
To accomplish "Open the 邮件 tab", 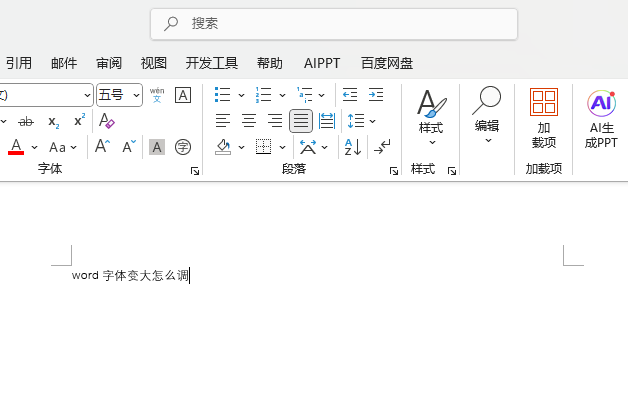I will point(64,63).
